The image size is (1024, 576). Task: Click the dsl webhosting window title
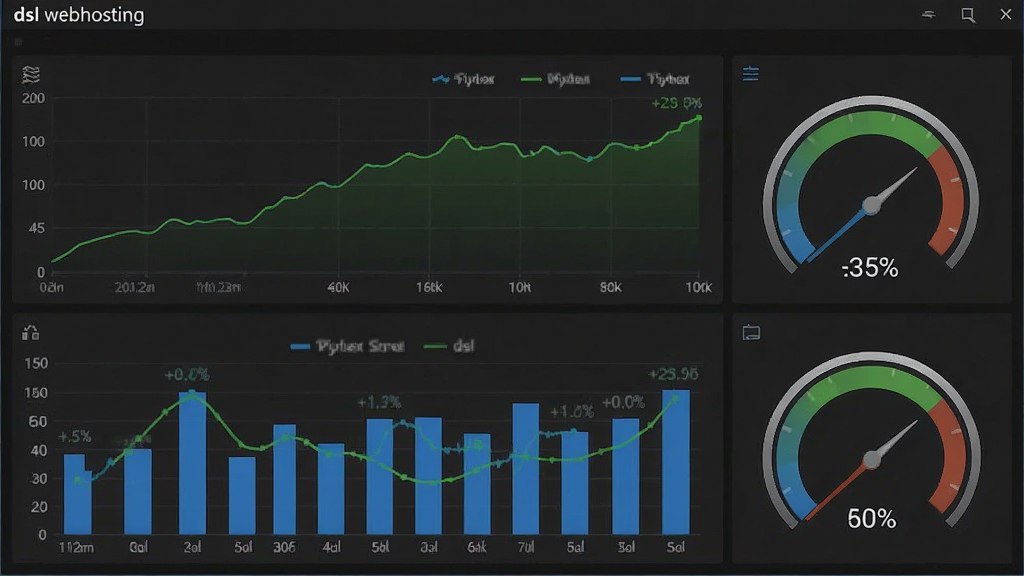point(79,14)
